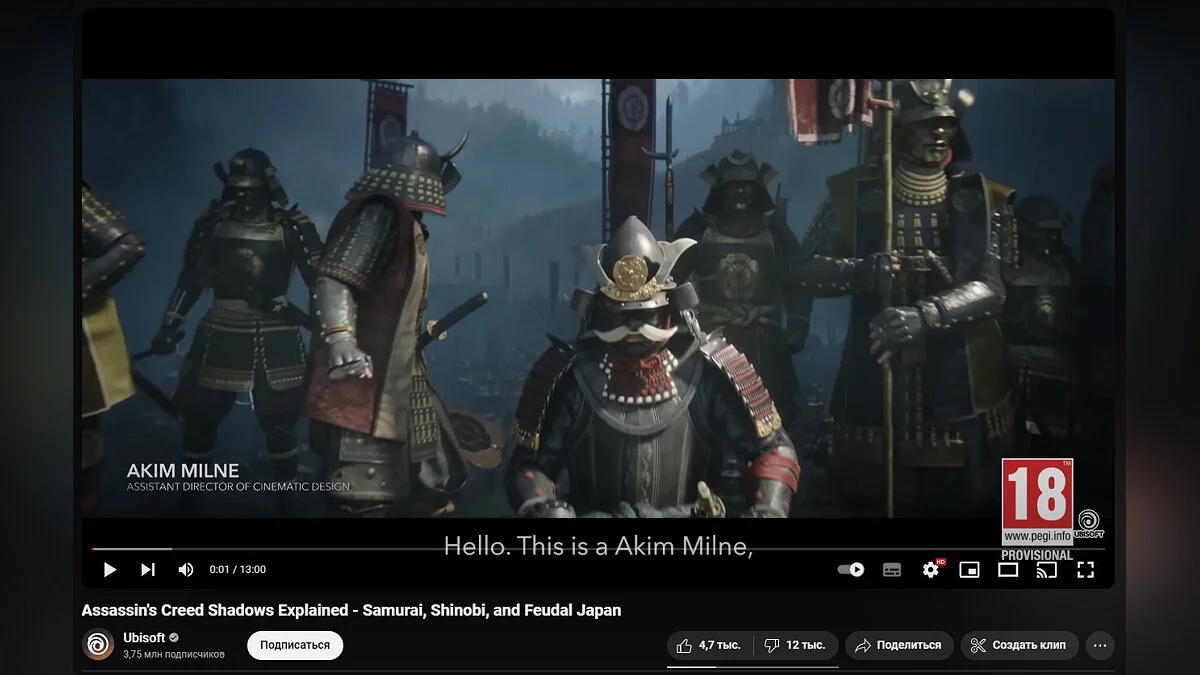Switch to miniplayer mode
The image size is (1200, 675).
(x=969, y=569)
